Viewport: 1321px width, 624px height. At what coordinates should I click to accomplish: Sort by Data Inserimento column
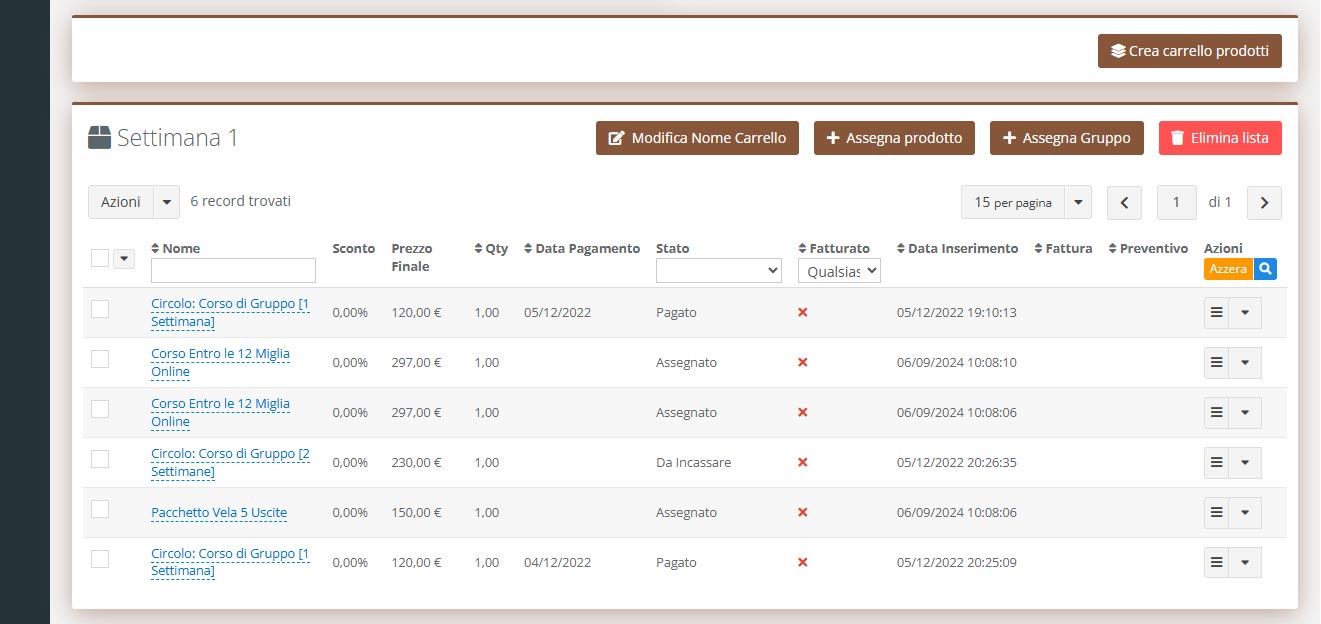pos(957,248)
